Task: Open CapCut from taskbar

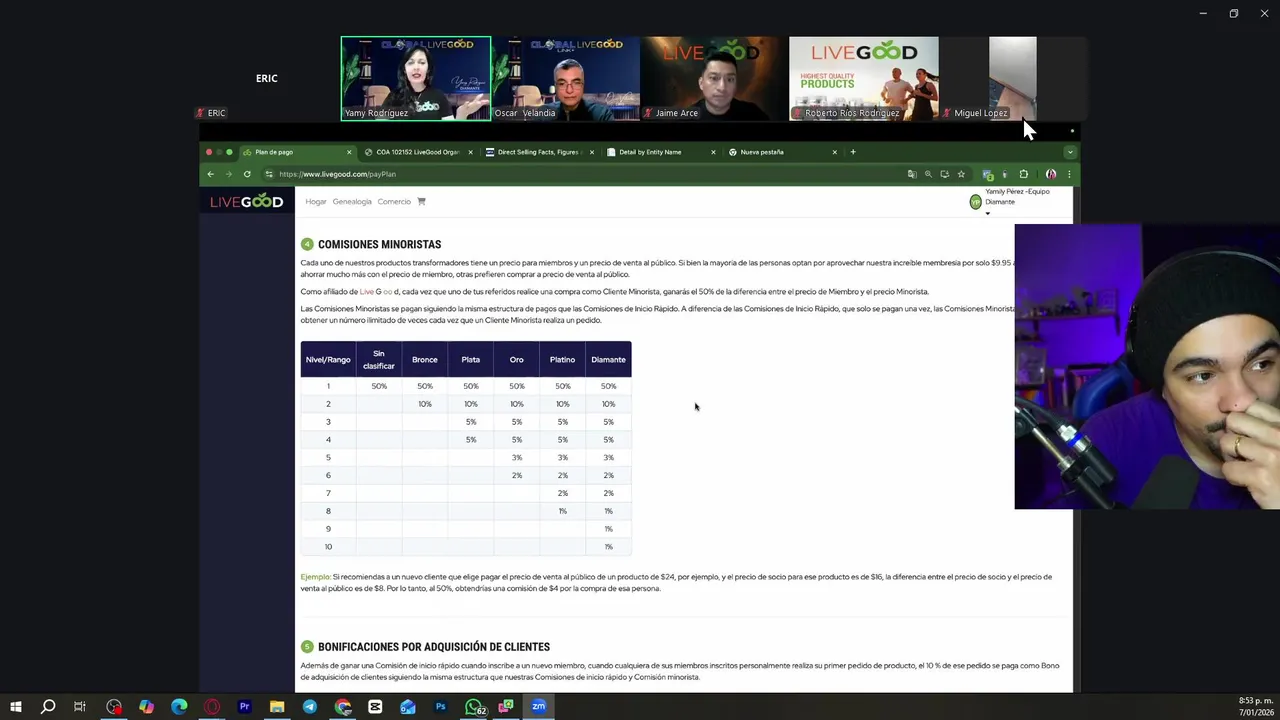Action: pyautogui.click(x=375, y=707)
